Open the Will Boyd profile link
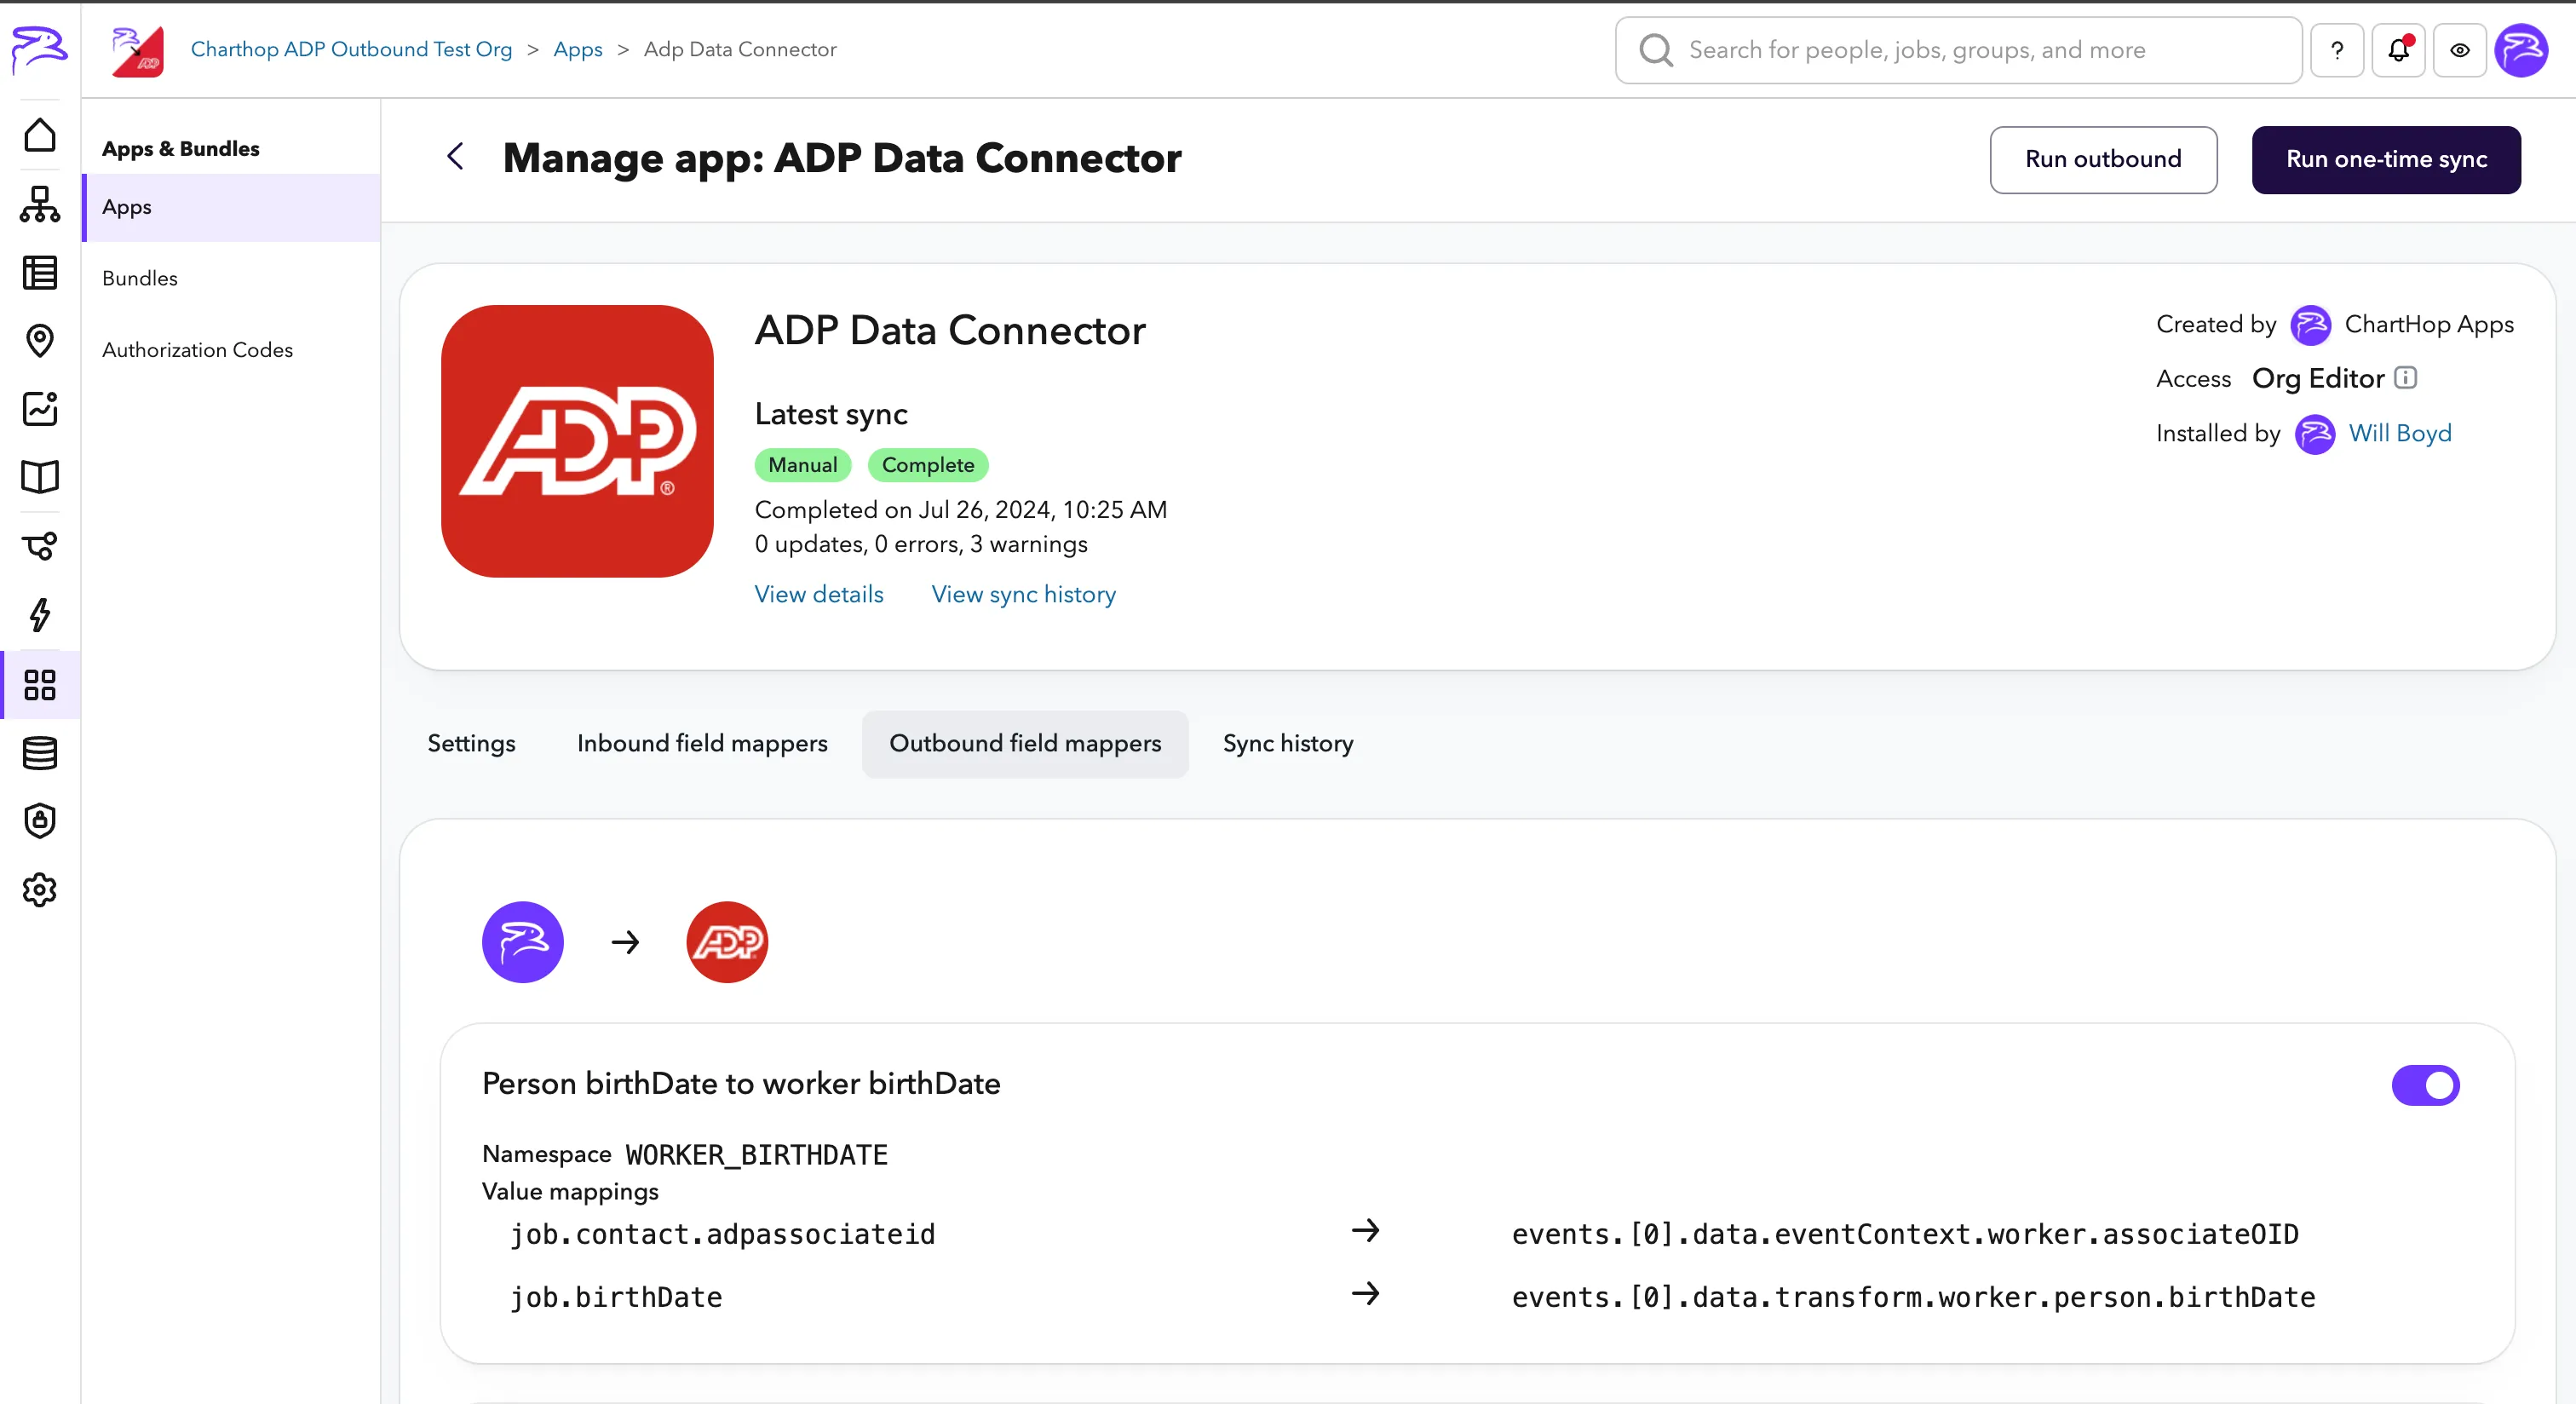This screenshot has width=2576, height=1404. [2399, 433]
